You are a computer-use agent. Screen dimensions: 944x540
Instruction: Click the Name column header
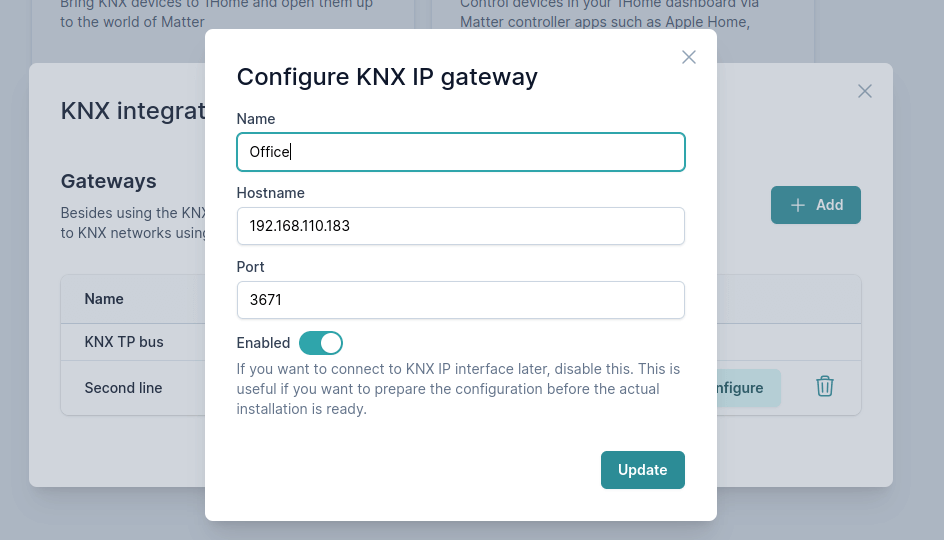click(x=104, y=299)
